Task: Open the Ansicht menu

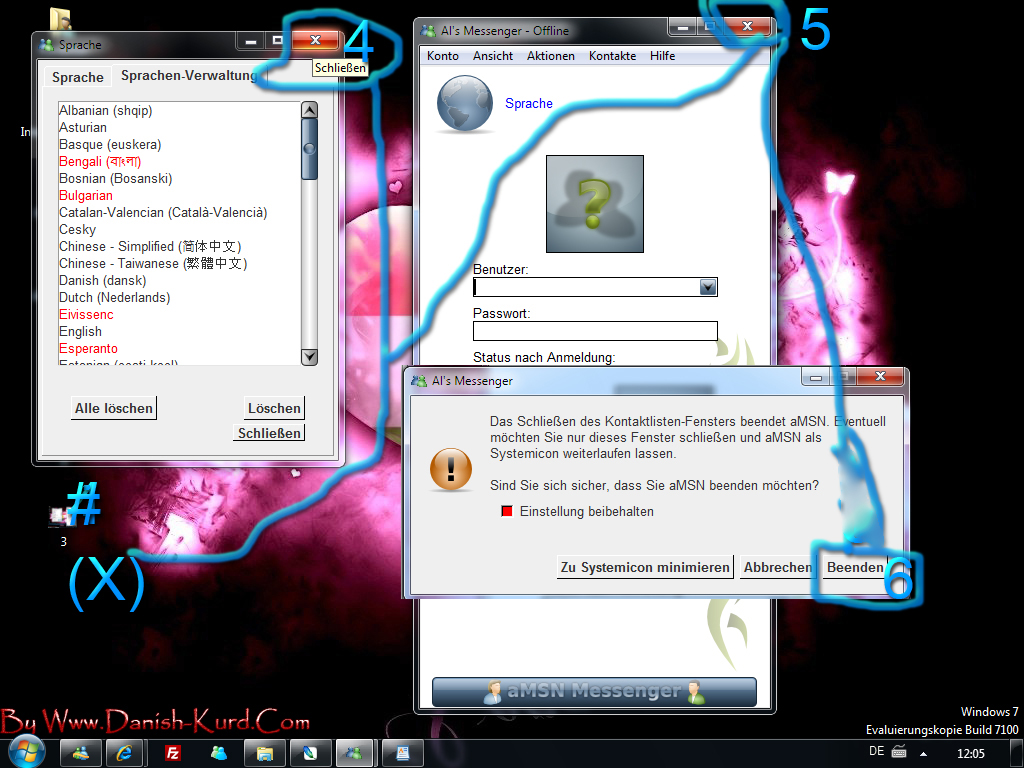Action: click(493, 56)
